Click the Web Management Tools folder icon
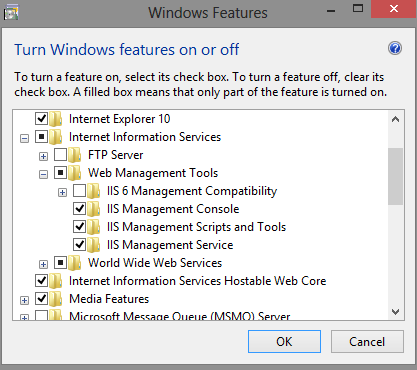The height and width of the screenshot is (370, 417). point(75,173)
